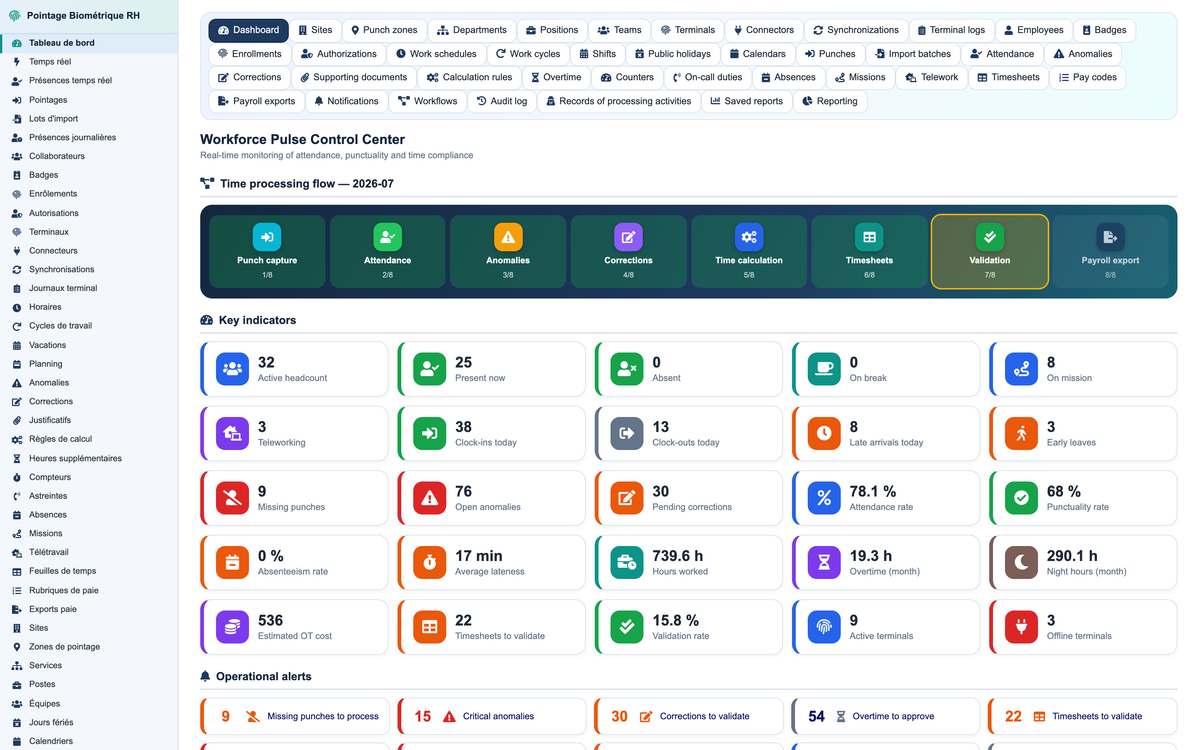This screenshot has width=1200, height=750.
Task: Switch to the Audit log tab
Action: [x=503, y=101]
